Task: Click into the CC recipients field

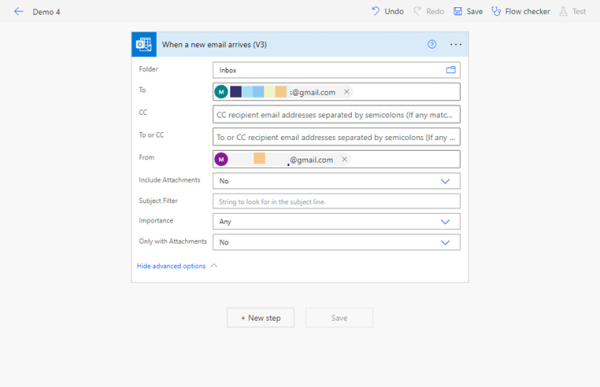Action: (x=336, y=114)
